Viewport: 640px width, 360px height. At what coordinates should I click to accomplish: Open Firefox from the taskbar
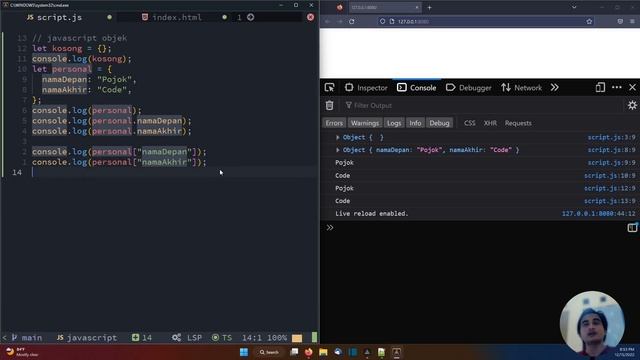pyautogui.click(x=309, y=352)
